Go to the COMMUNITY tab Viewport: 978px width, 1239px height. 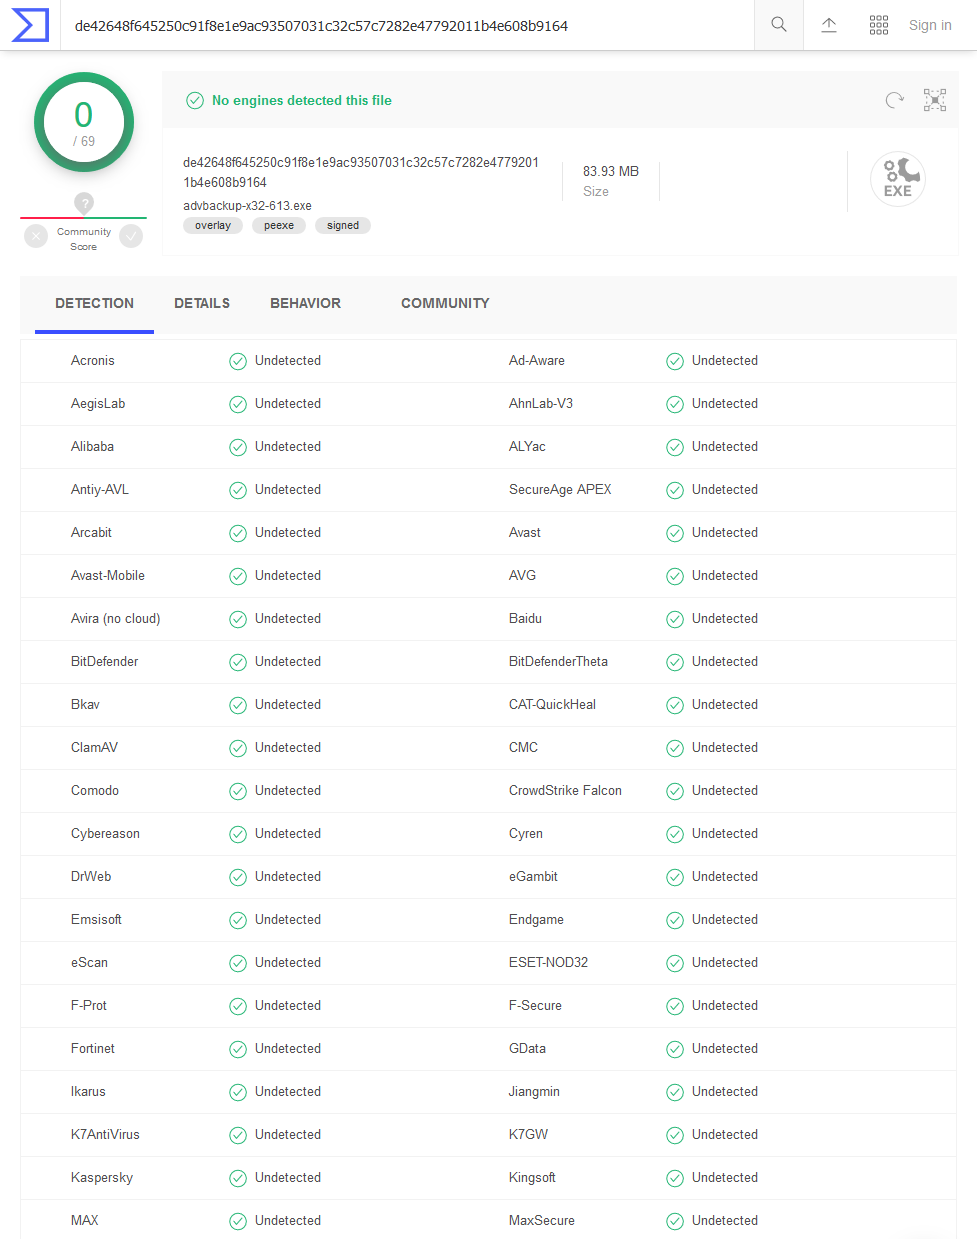coord(445,303)
